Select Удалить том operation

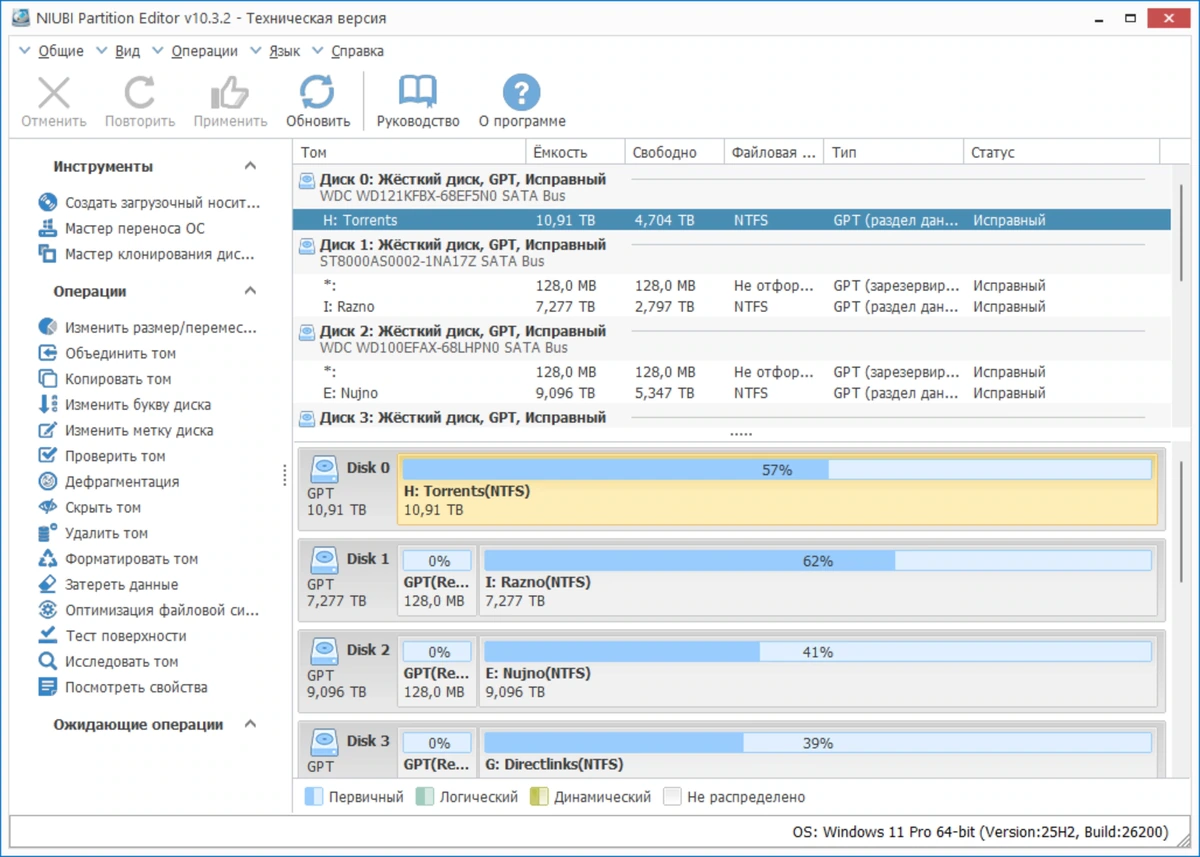[94, 533]
